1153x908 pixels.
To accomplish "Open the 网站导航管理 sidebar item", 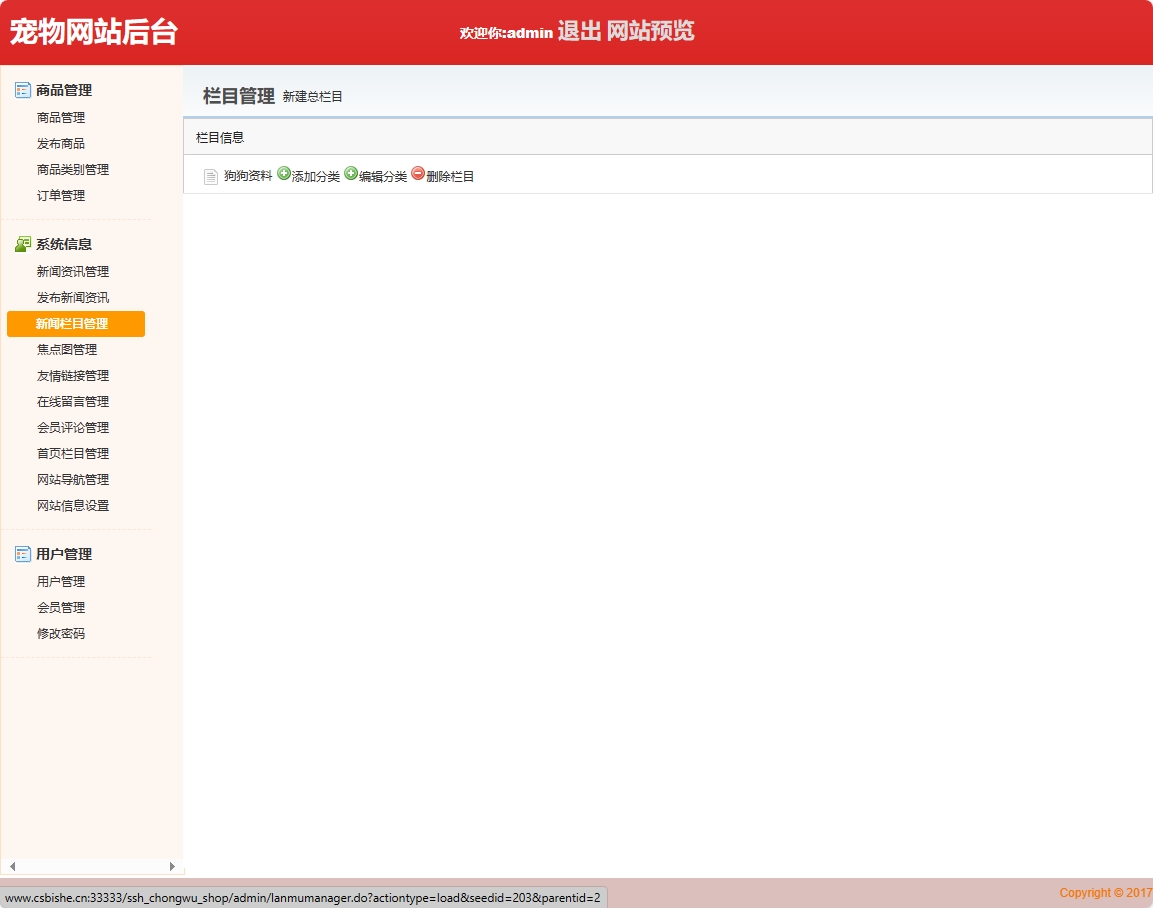I will coord(73,479).
